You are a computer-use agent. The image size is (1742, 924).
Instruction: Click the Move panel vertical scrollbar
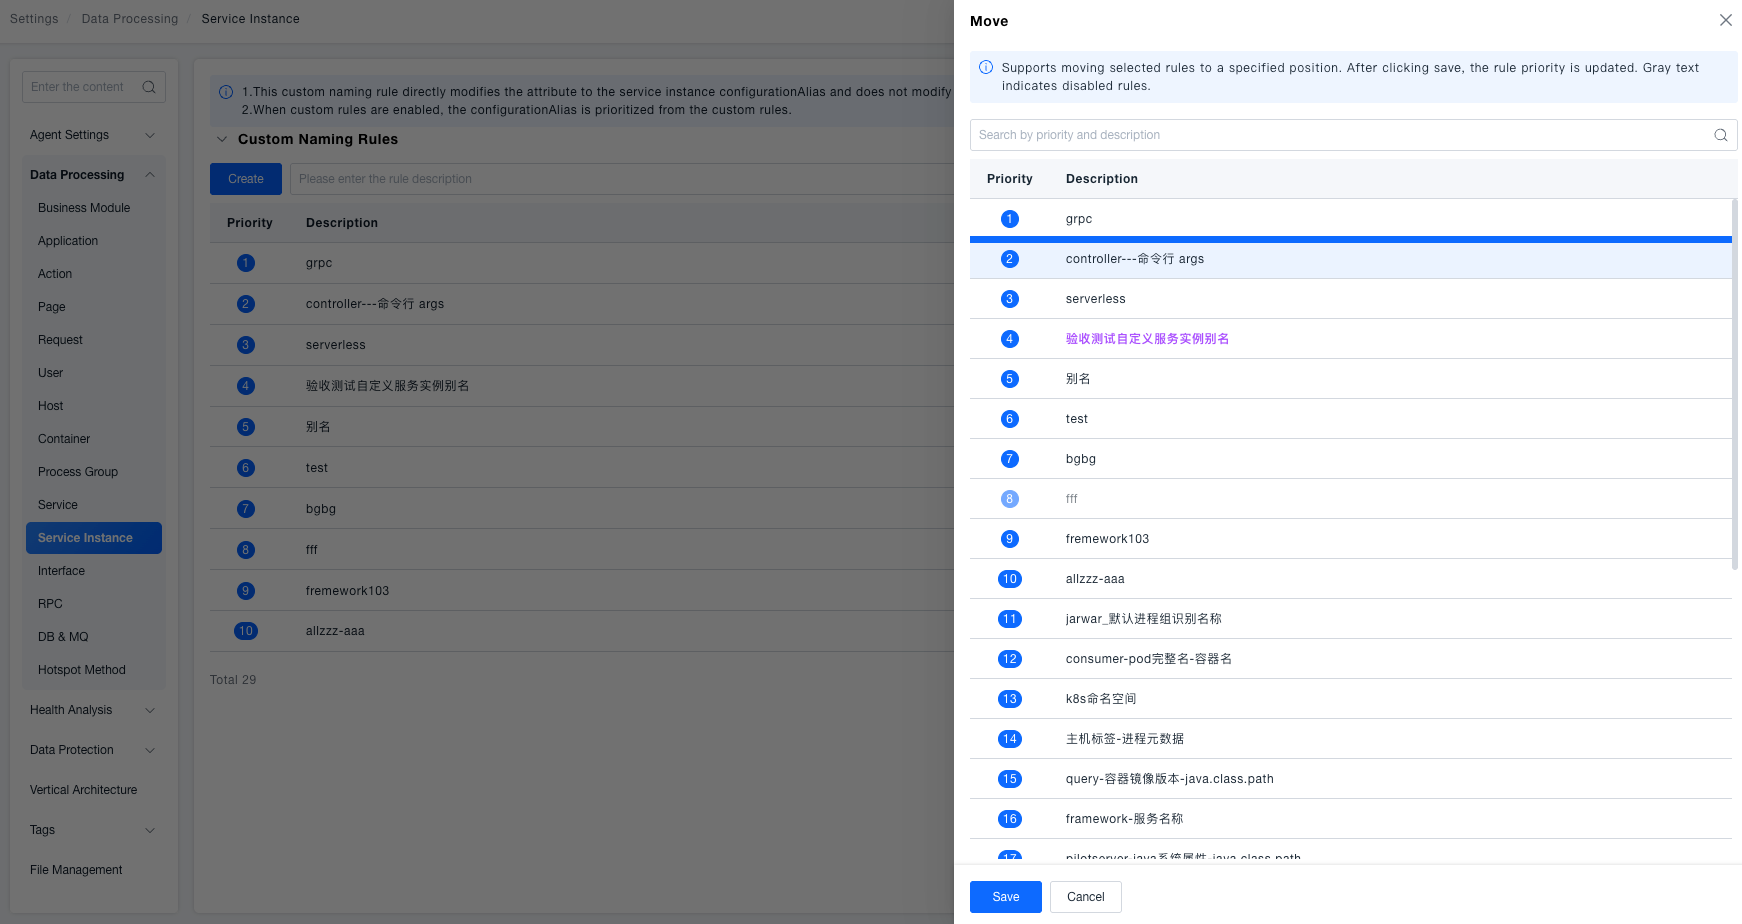coord(1735,384)
